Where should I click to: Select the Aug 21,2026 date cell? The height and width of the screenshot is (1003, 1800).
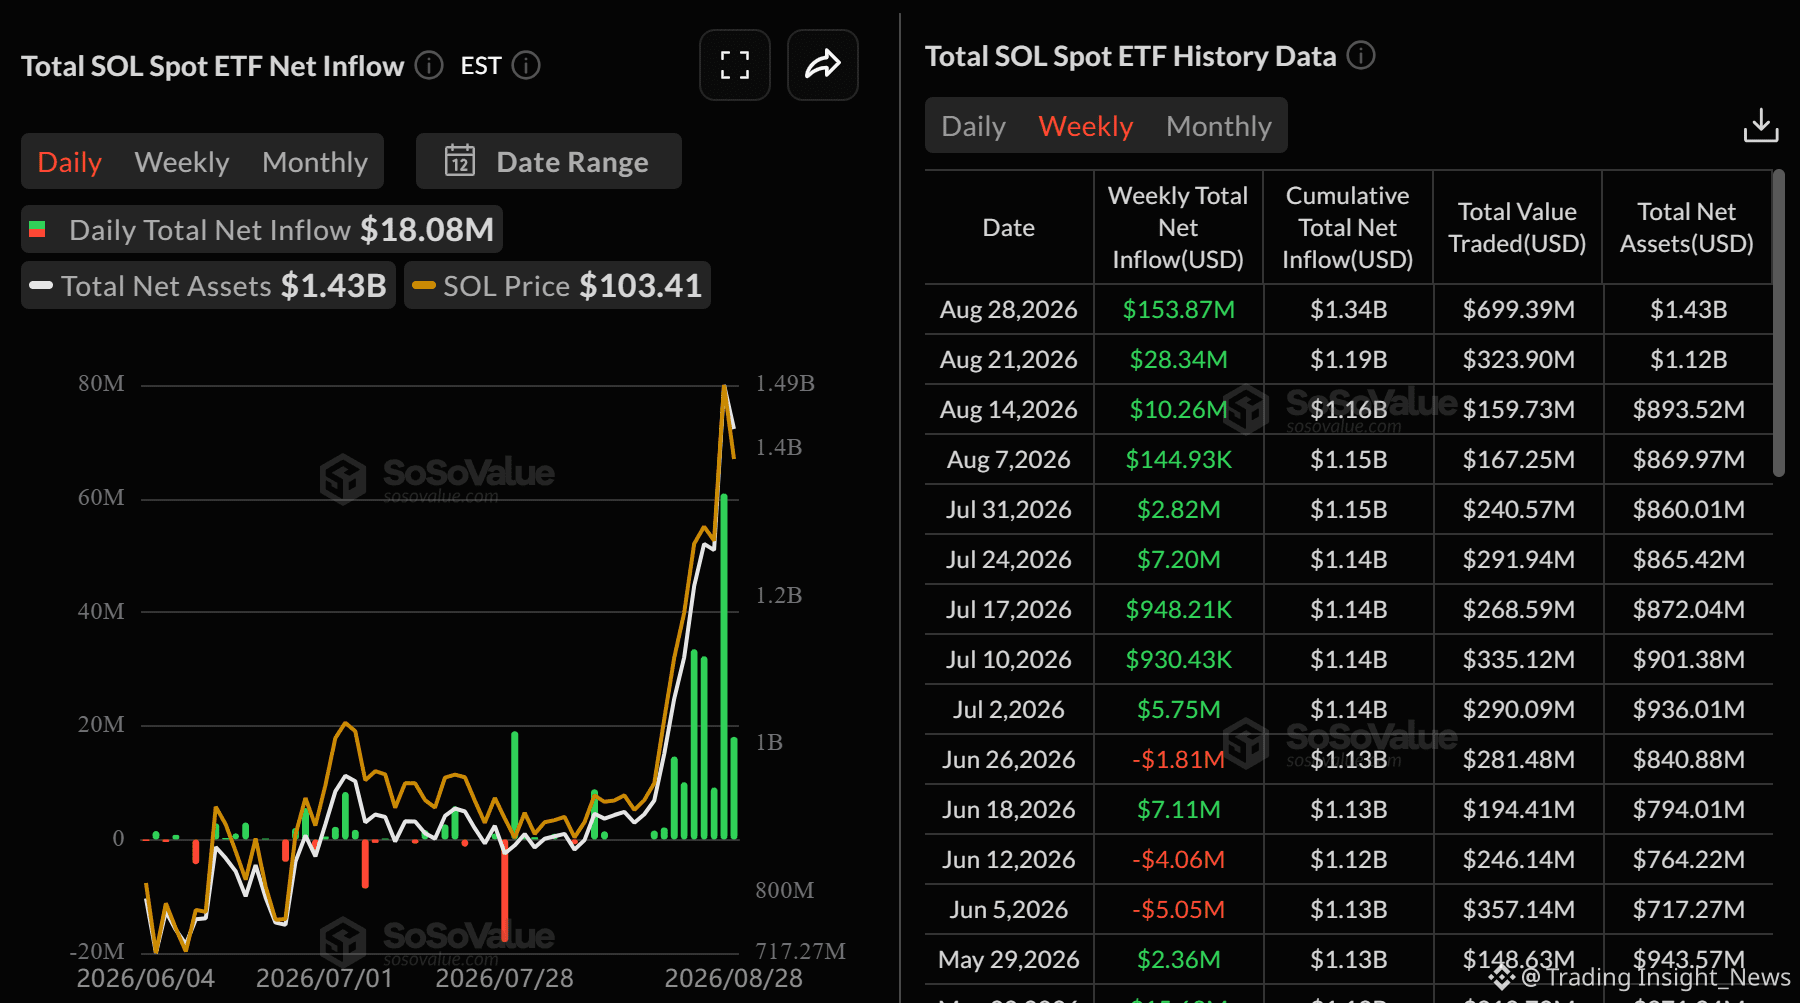(1009, 360)
